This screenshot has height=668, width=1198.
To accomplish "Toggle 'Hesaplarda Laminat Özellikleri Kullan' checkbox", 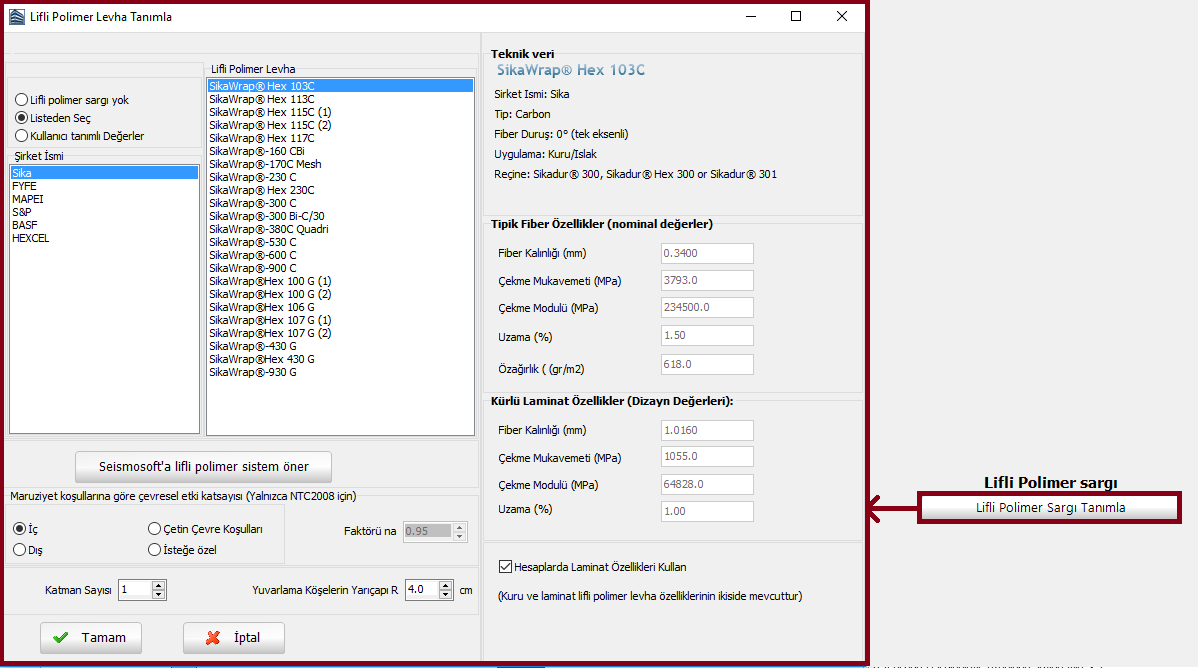I will click(x=504, y=567).
